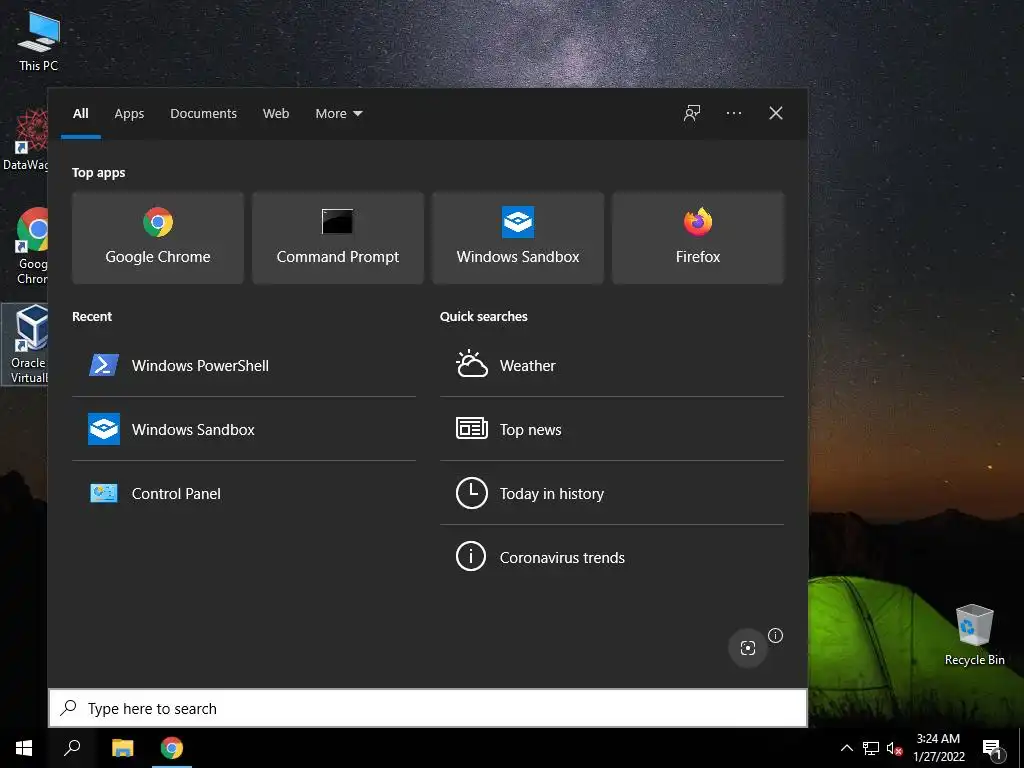This screenshot has height=768, width=1024.
Task: Switch to the Web tab
Action: pos(276,113)
